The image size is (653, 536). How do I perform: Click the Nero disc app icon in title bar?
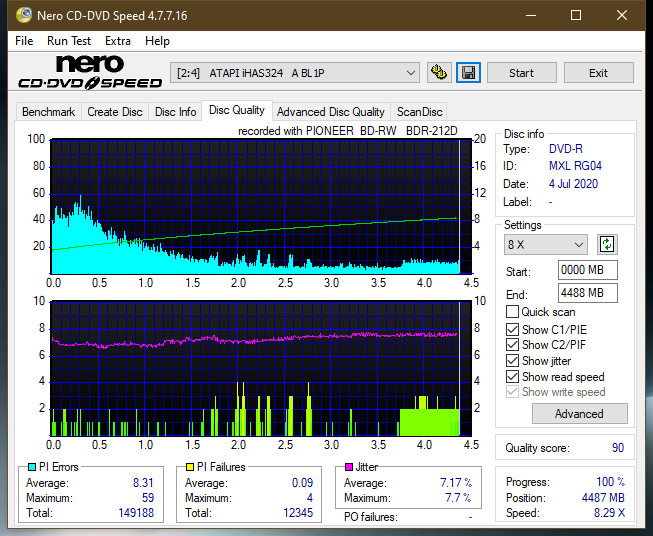click(24, 15)
